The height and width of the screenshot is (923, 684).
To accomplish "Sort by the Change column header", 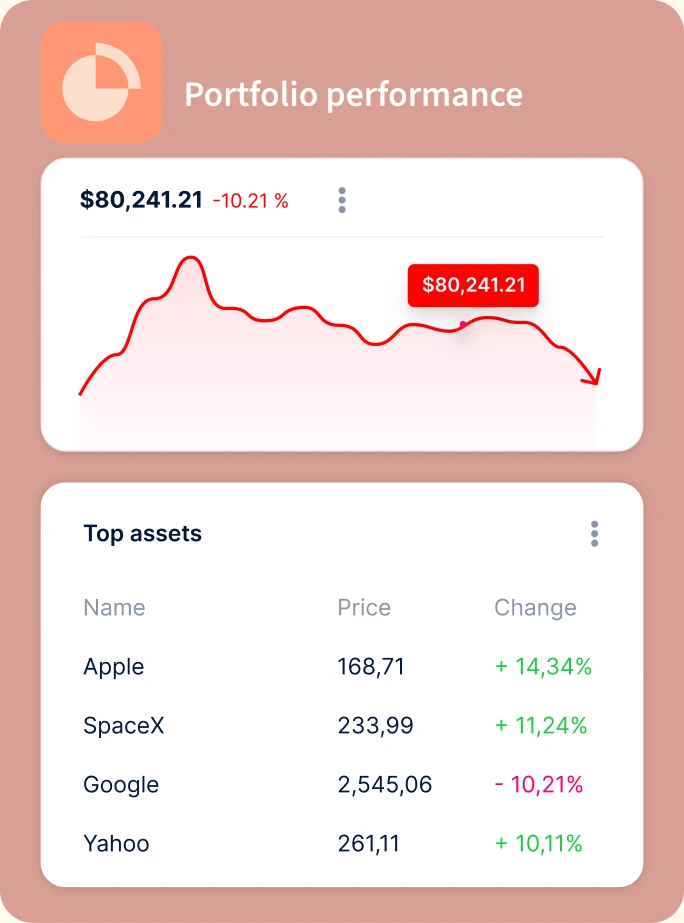I will 535,608.
